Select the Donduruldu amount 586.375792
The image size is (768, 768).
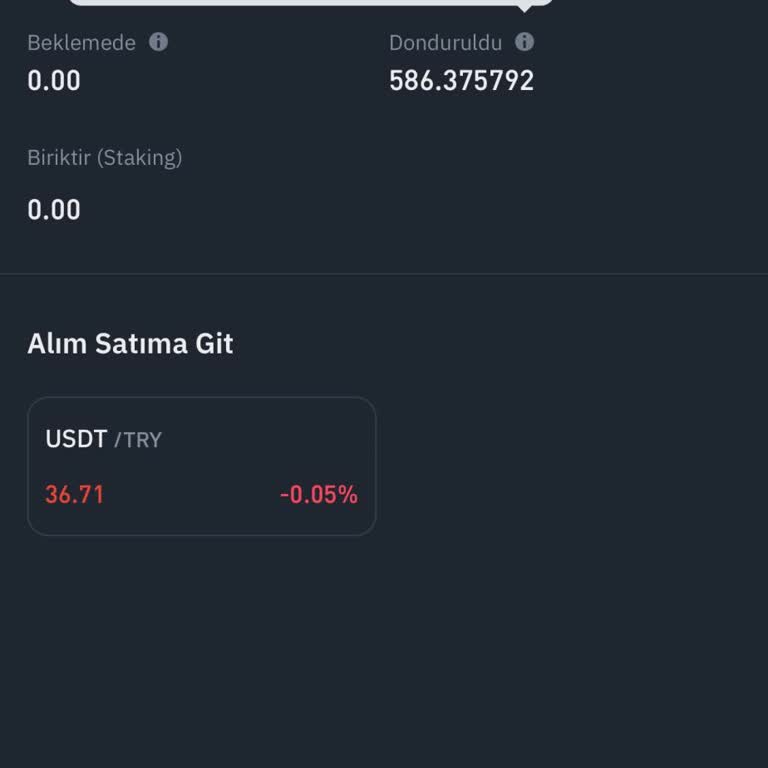(461, 81)
